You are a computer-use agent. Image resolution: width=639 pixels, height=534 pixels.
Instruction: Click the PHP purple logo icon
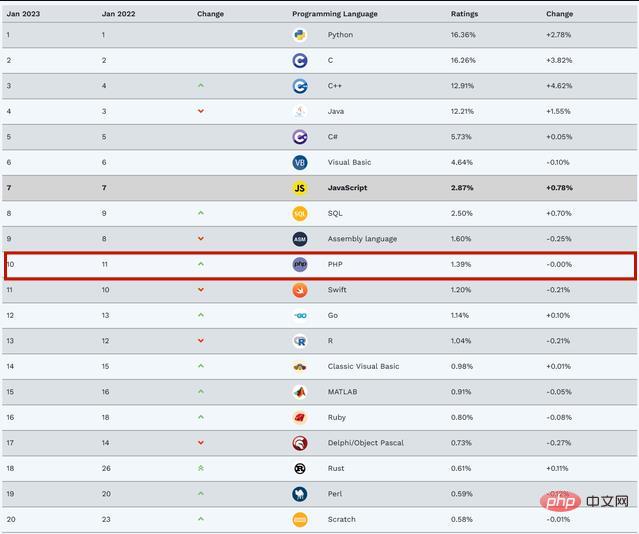[300, 265]
